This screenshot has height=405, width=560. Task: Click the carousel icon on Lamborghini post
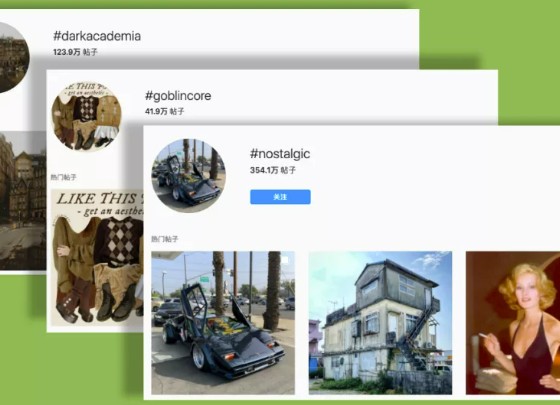coord(285,260)
